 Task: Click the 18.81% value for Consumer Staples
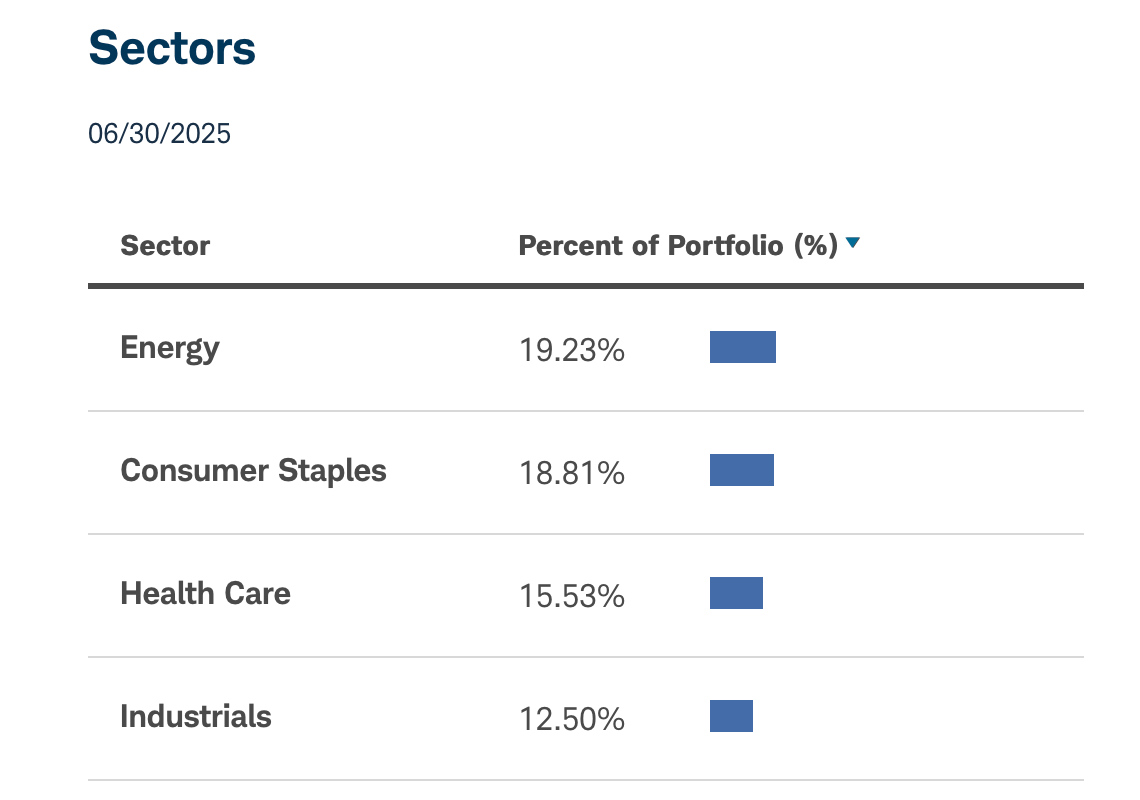click(x=571, y=473)
